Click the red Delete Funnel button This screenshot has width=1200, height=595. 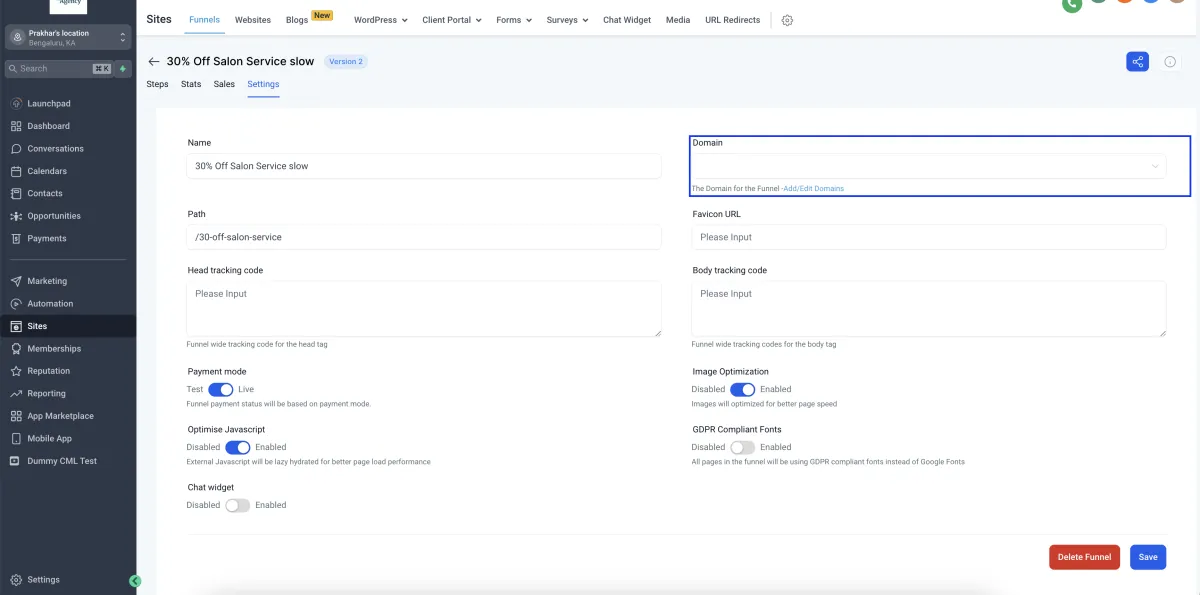[1084, 557]
